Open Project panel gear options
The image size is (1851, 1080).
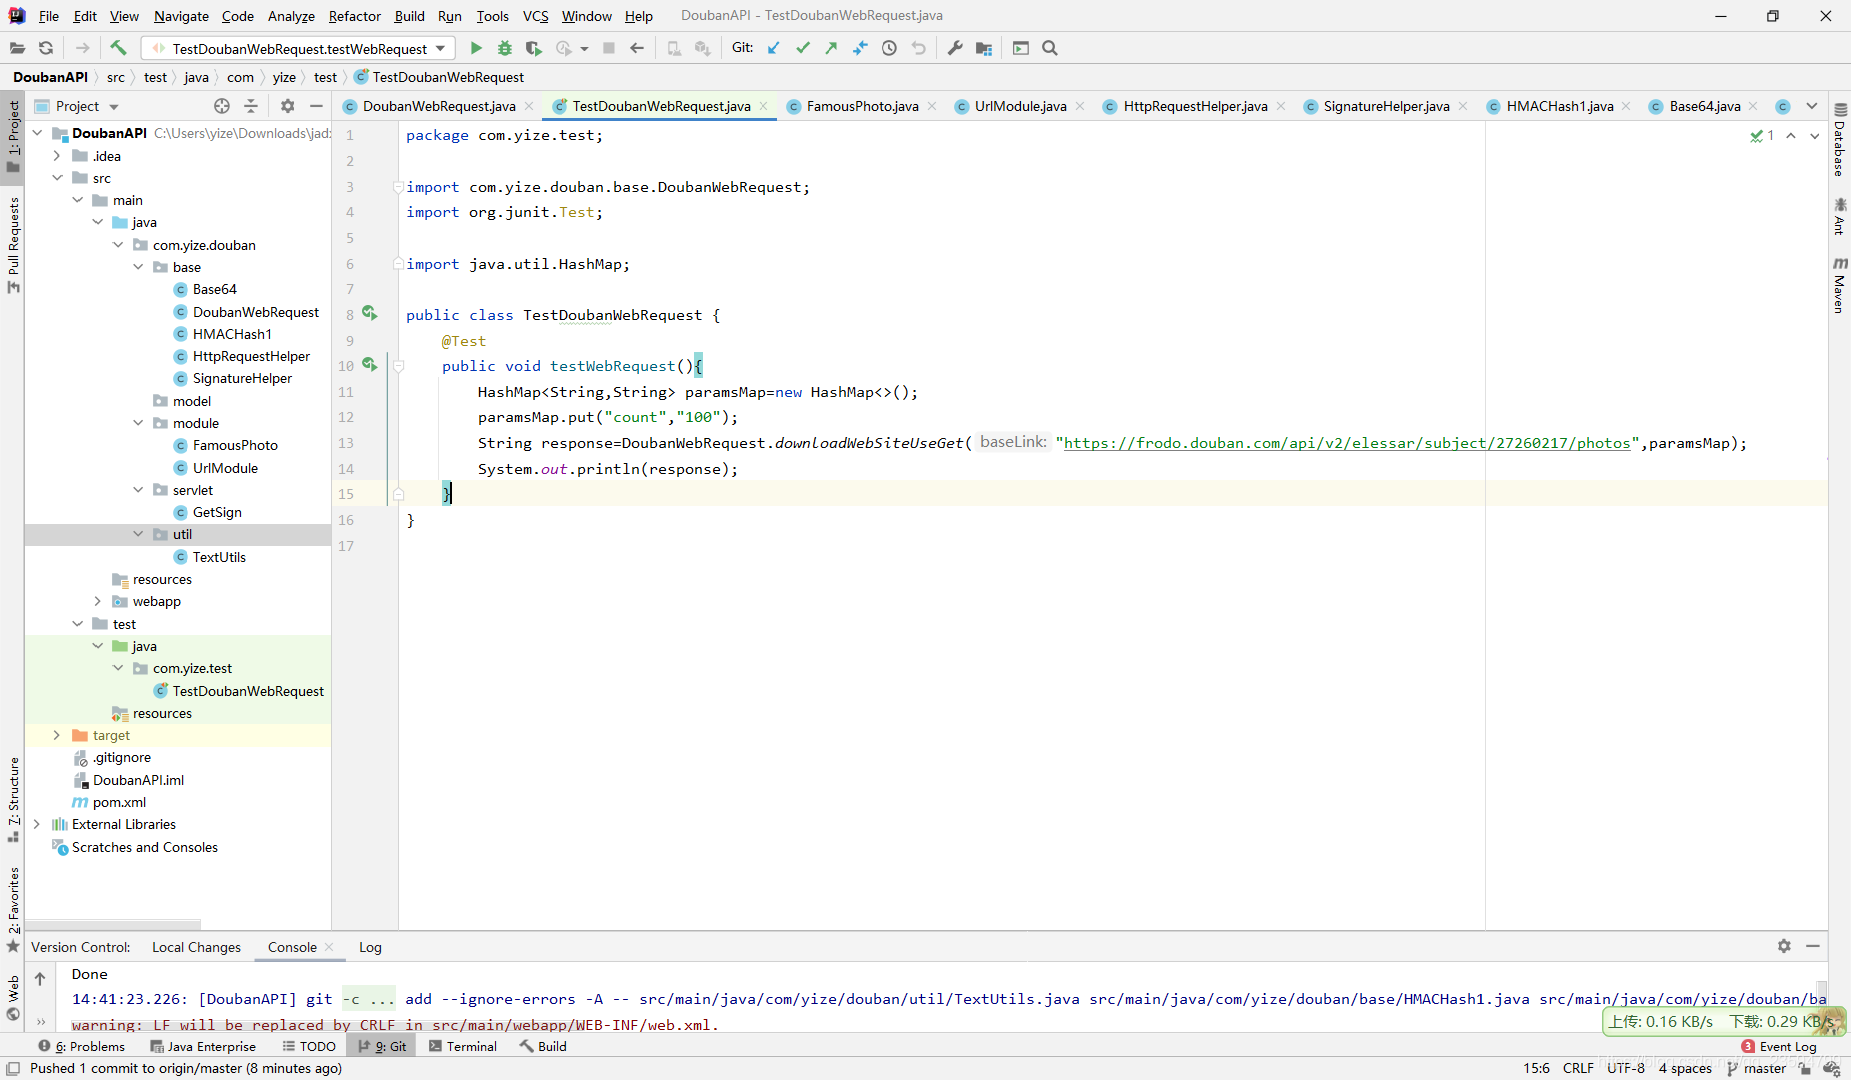(287, 106)
